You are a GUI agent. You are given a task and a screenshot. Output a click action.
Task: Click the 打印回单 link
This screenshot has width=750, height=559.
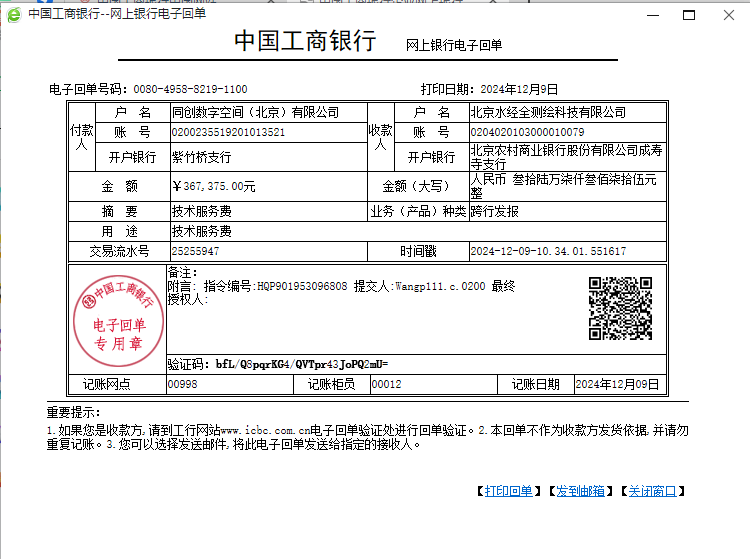508,491
